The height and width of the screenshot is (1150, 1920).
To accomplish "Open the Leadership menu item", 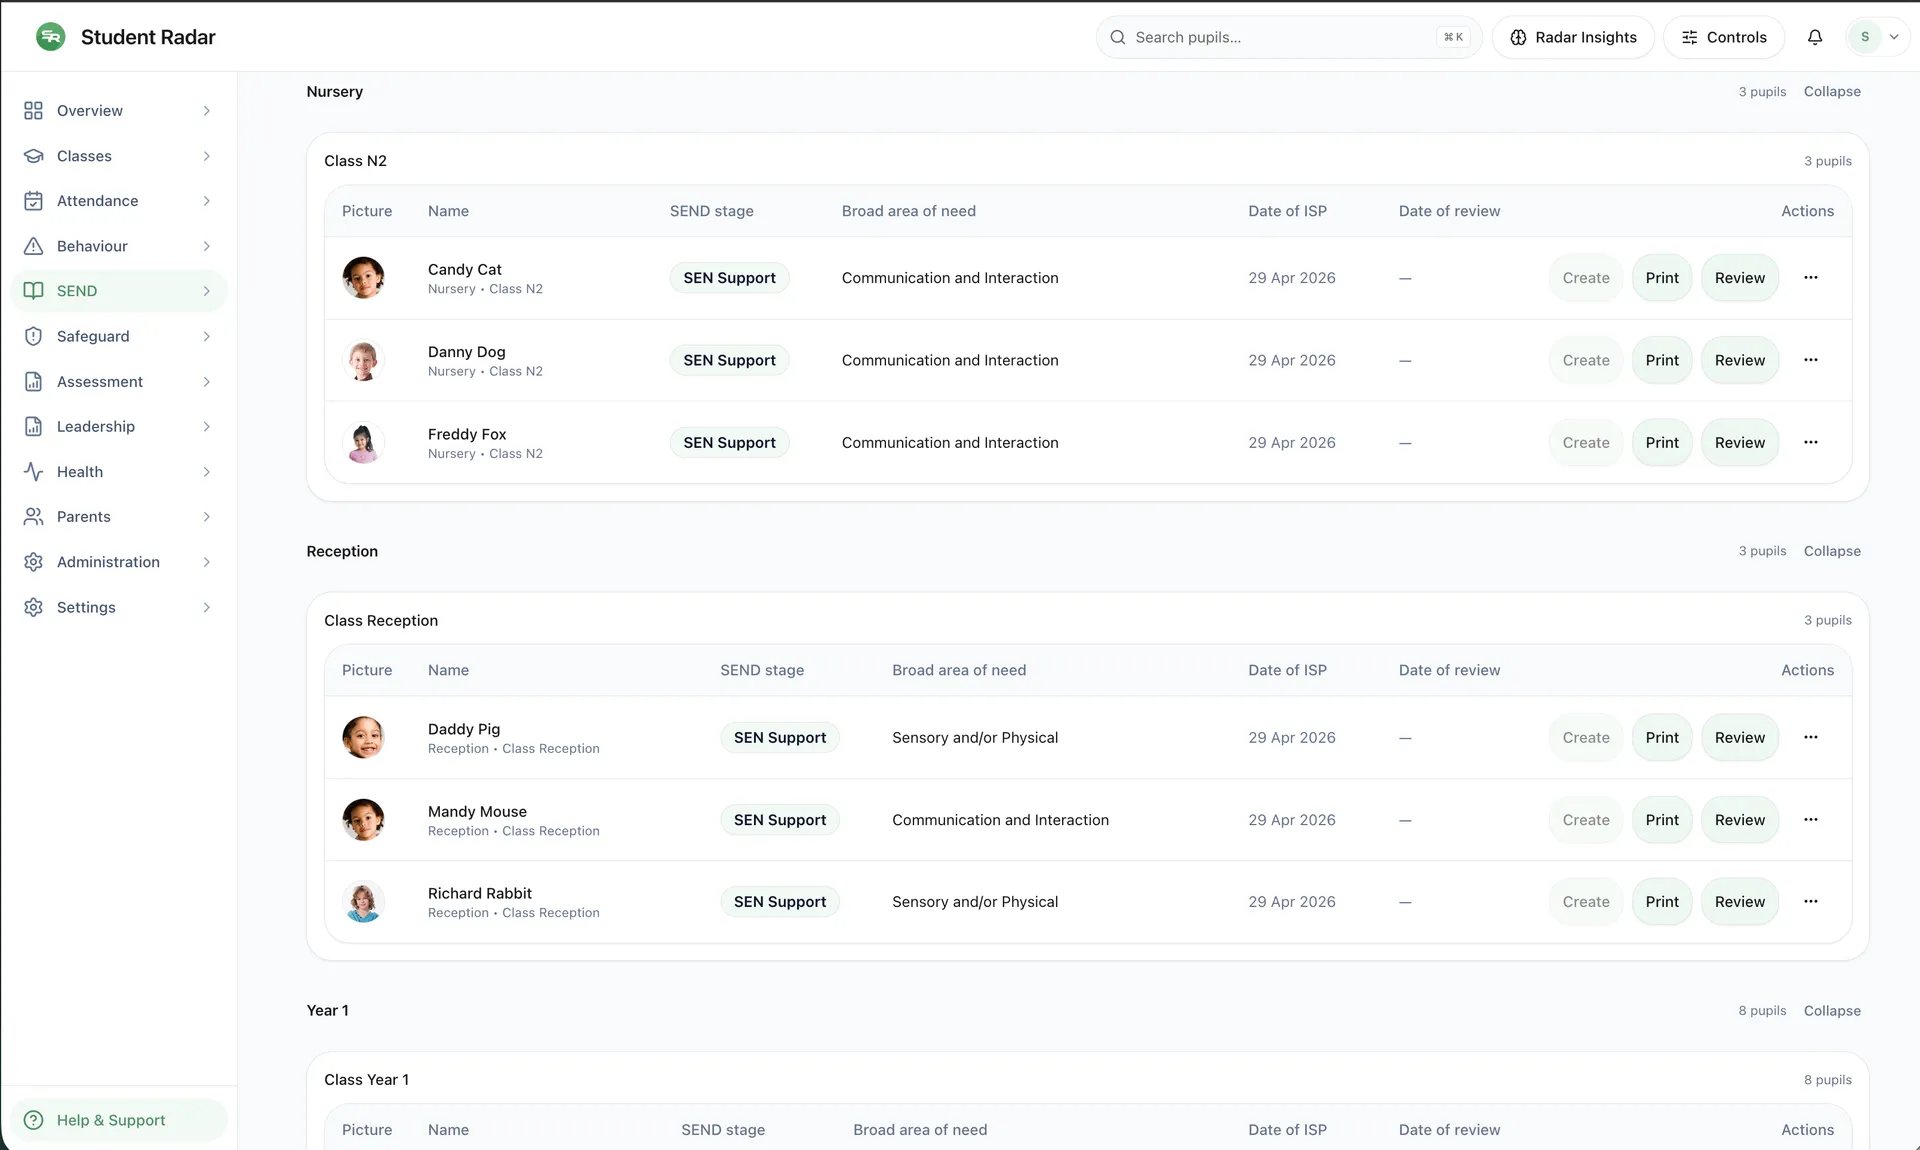I will point(119,427).
